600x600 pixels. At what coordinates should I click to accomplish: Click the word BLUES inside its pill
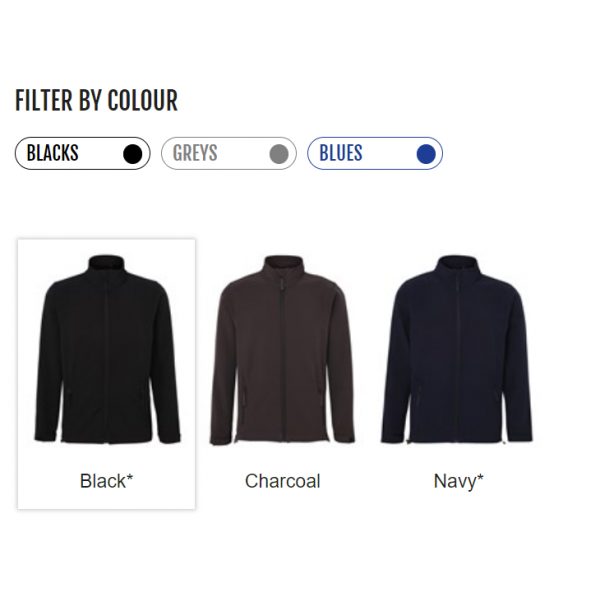pos(341,153)
